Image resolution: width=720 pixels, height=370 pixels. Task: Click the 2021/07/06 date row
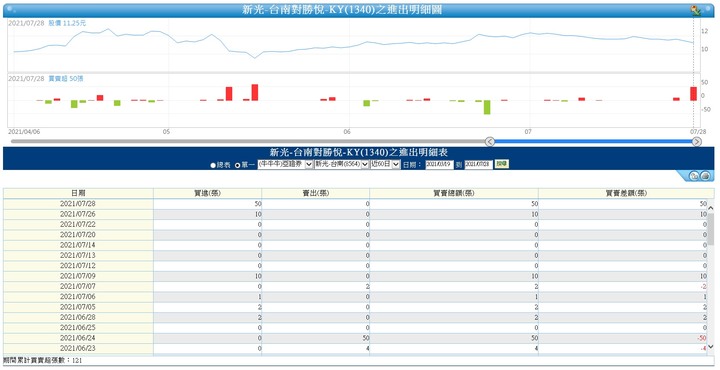tap(78, 297)
